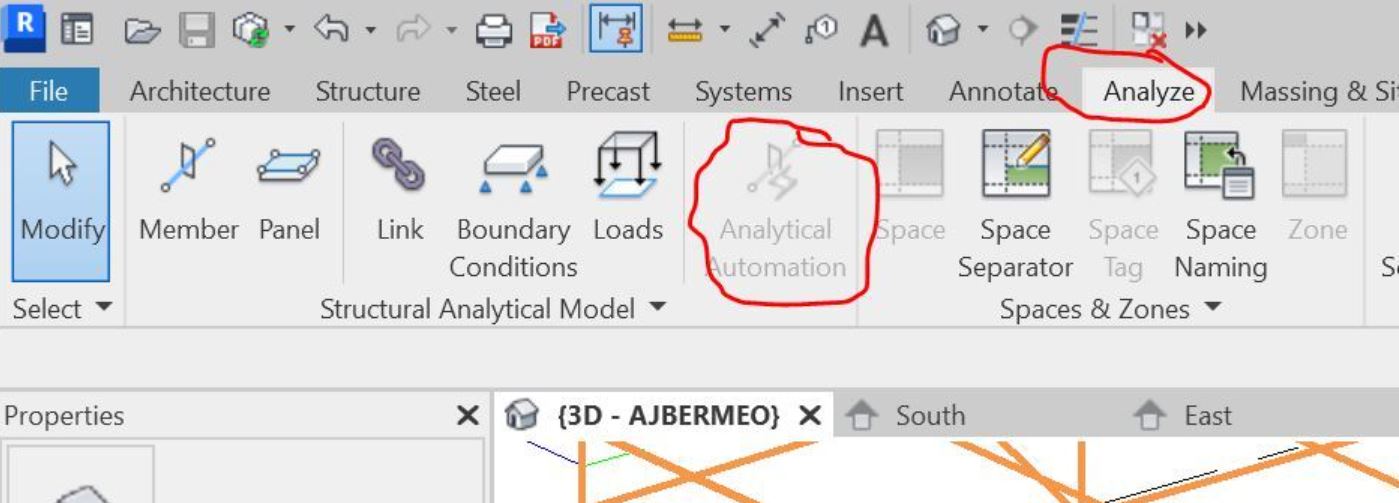The height and width of the screenshot is (503, 1399).
Task: Open the File tab
Action: tap(49, 91)
